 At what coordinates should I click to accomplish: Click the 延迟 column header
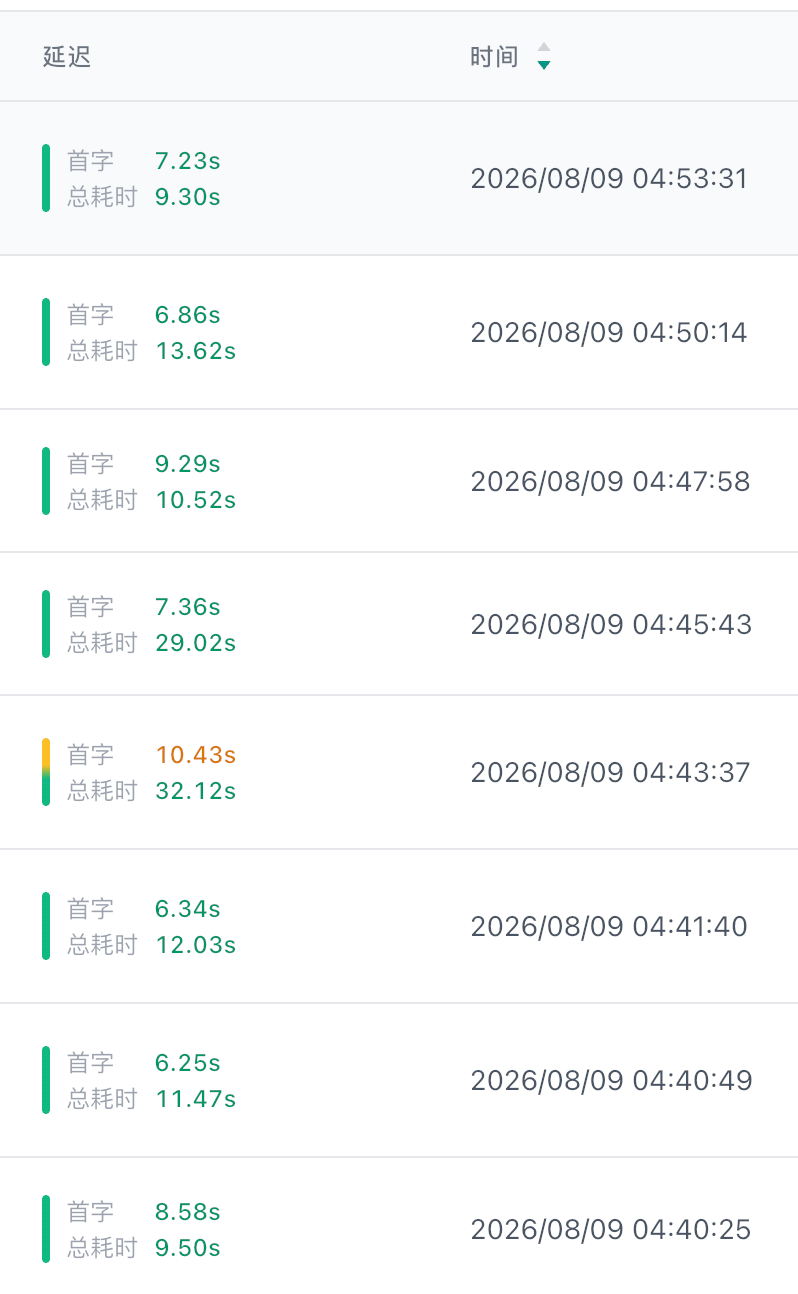[67, 56]
